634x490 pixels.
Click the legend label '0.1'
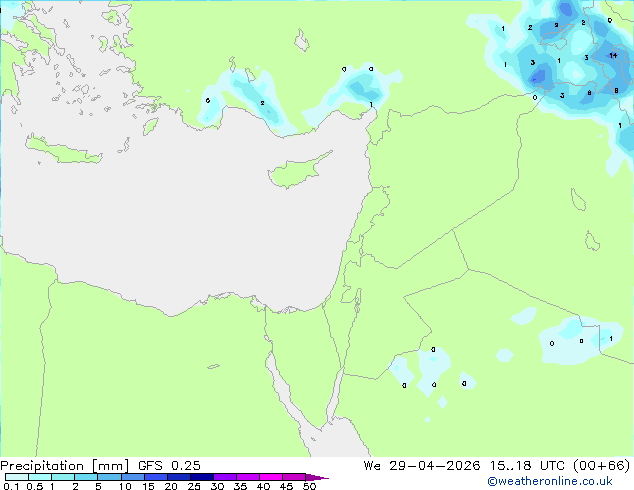(11, 486)
